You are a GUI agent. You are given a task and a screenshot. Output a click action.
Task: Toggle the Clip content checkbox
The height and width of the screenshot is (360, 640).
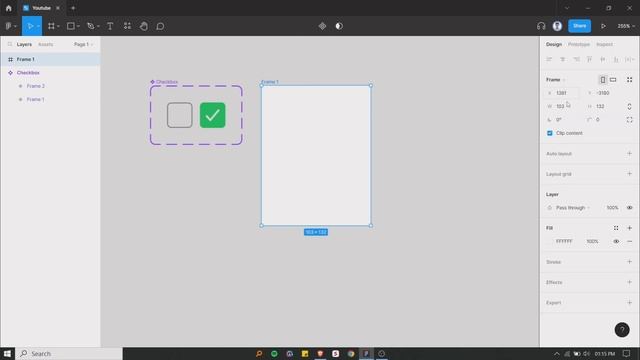coord(549,133)
